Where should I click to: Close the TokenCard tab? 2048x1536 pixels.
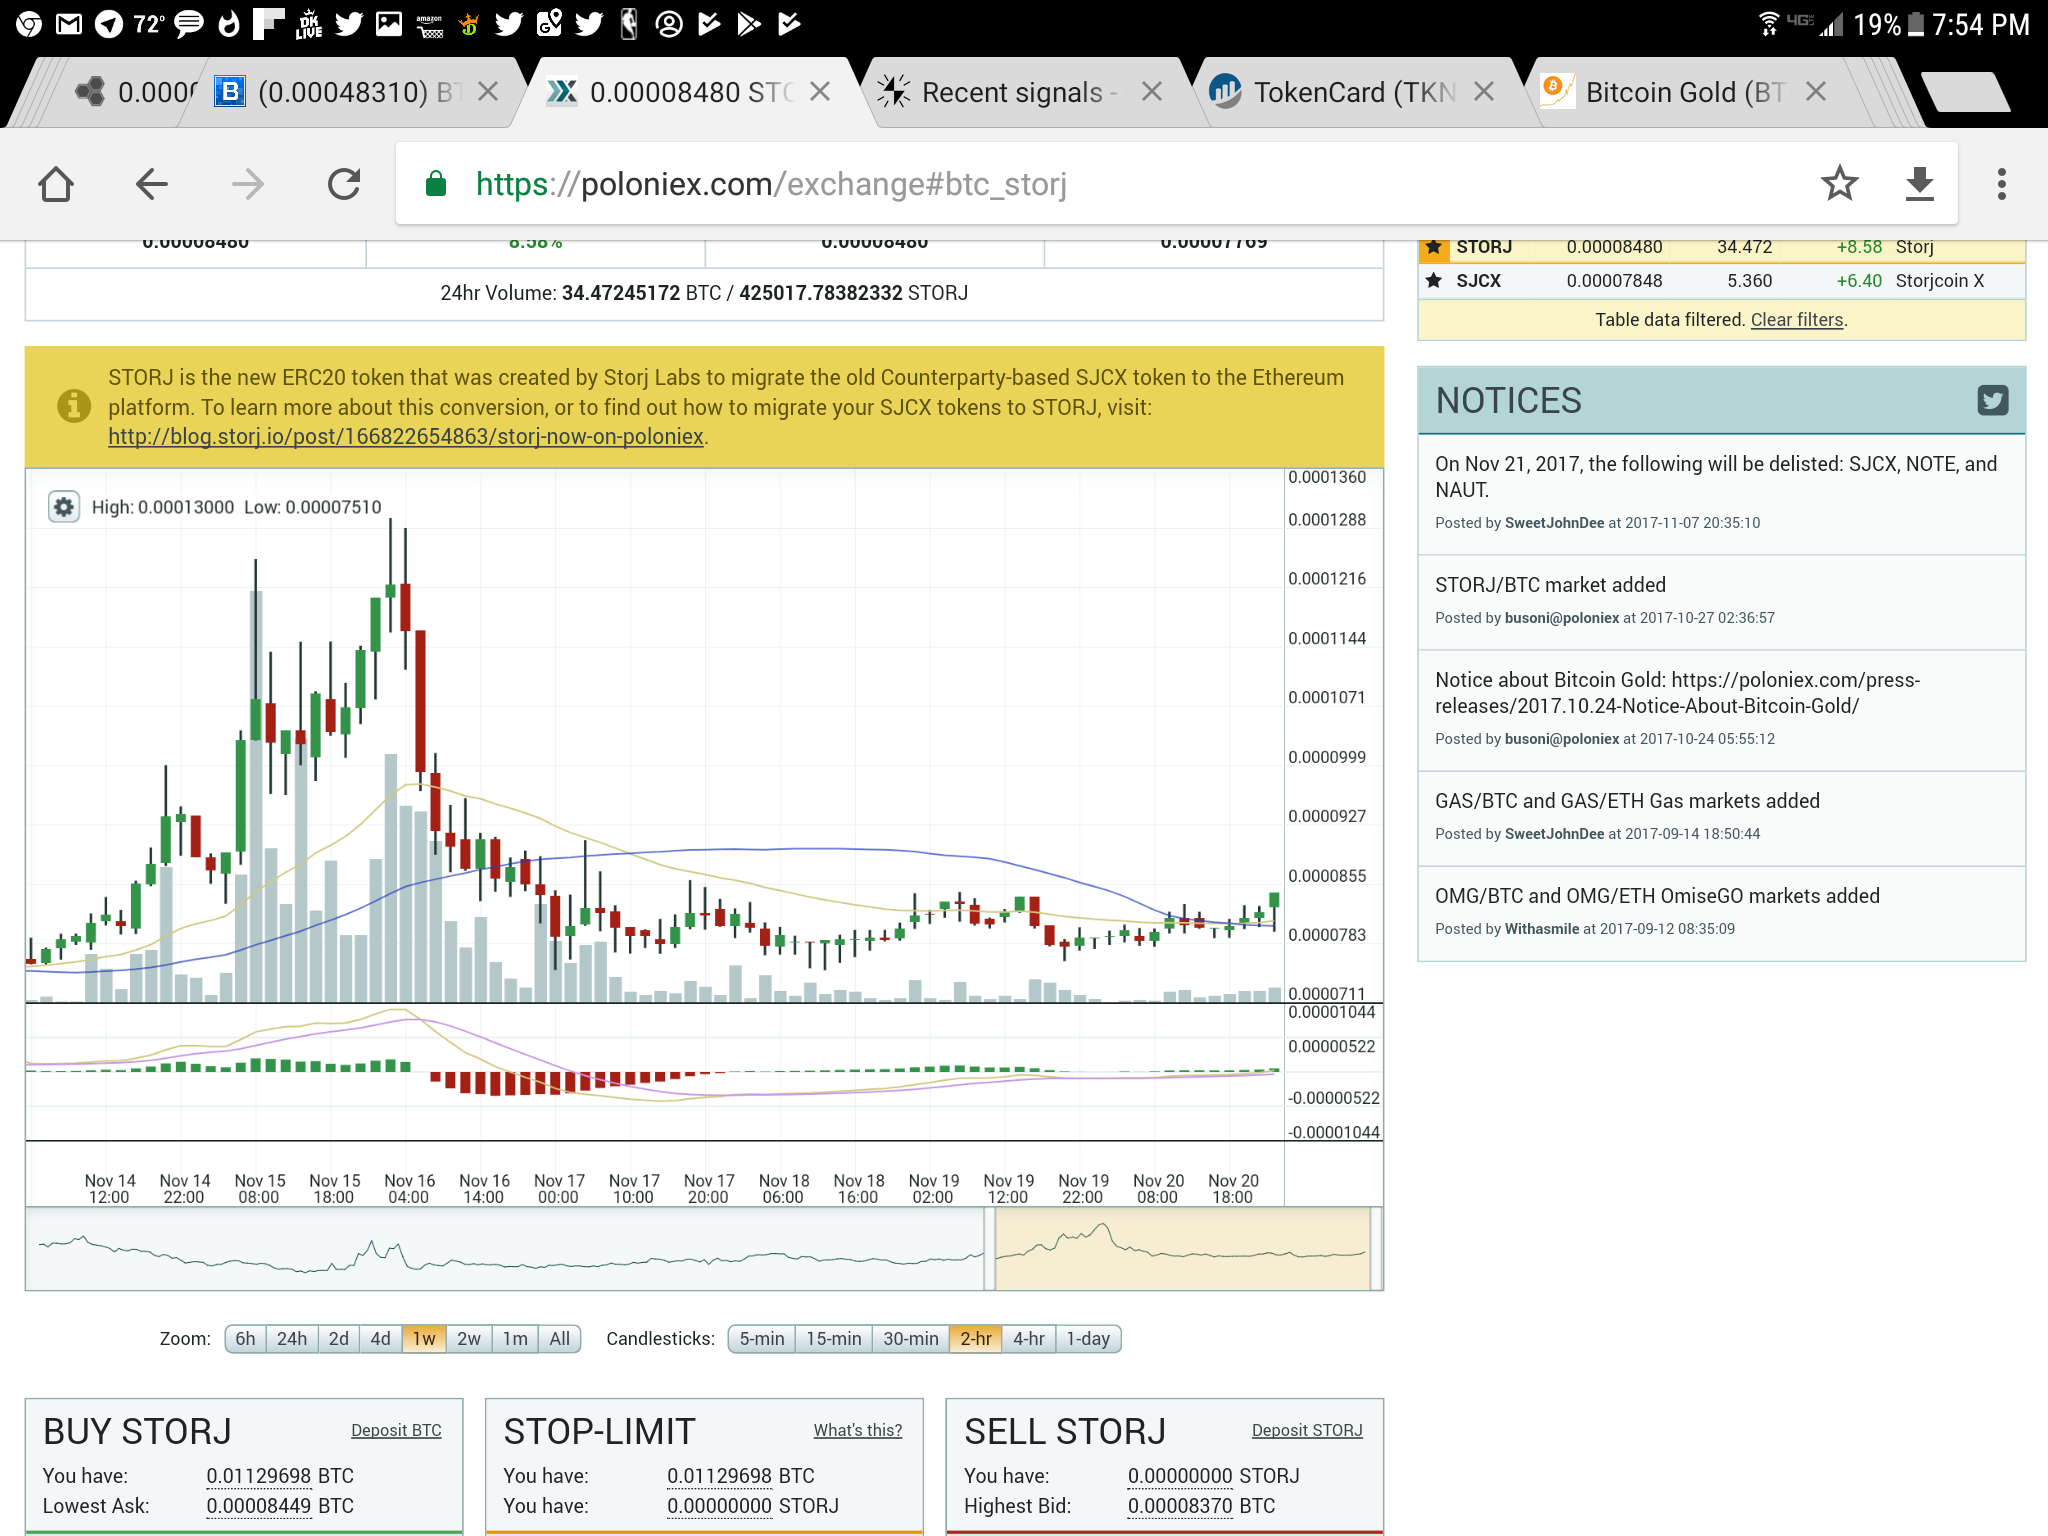click(x=1484, y=92)
